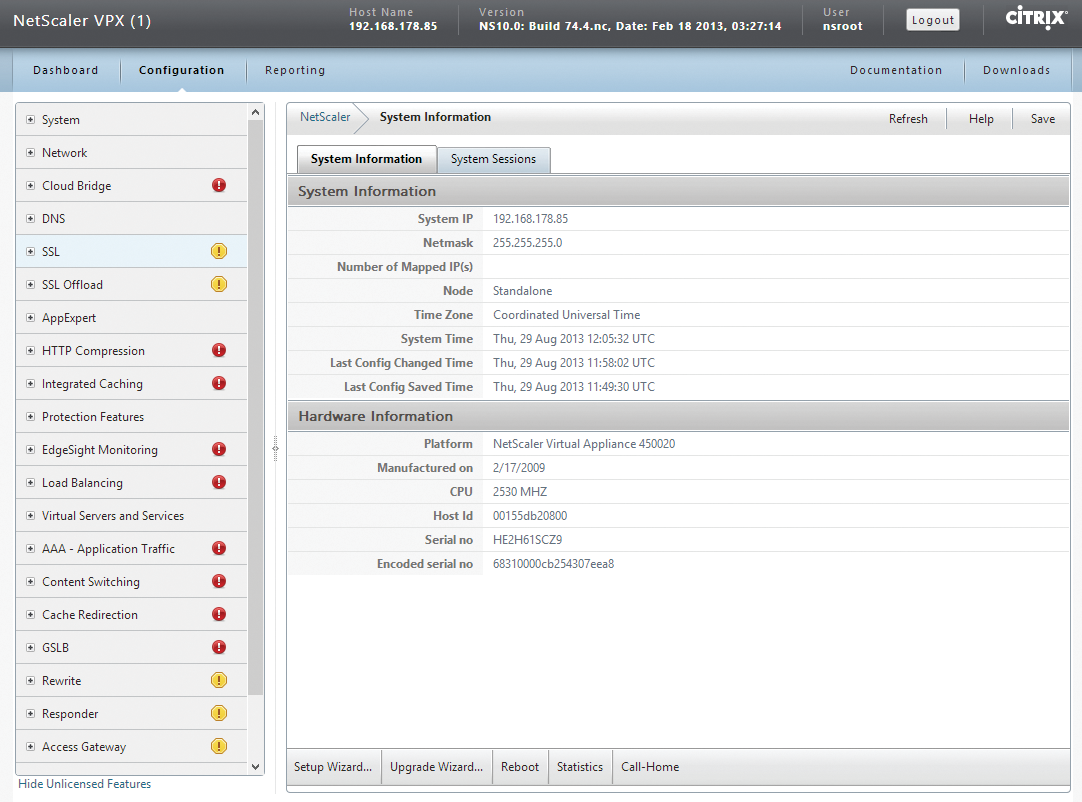This screenshot has width=1082, height=802.
Task: Click the System IP value 192.168.178.85
Action: [531, 219]
